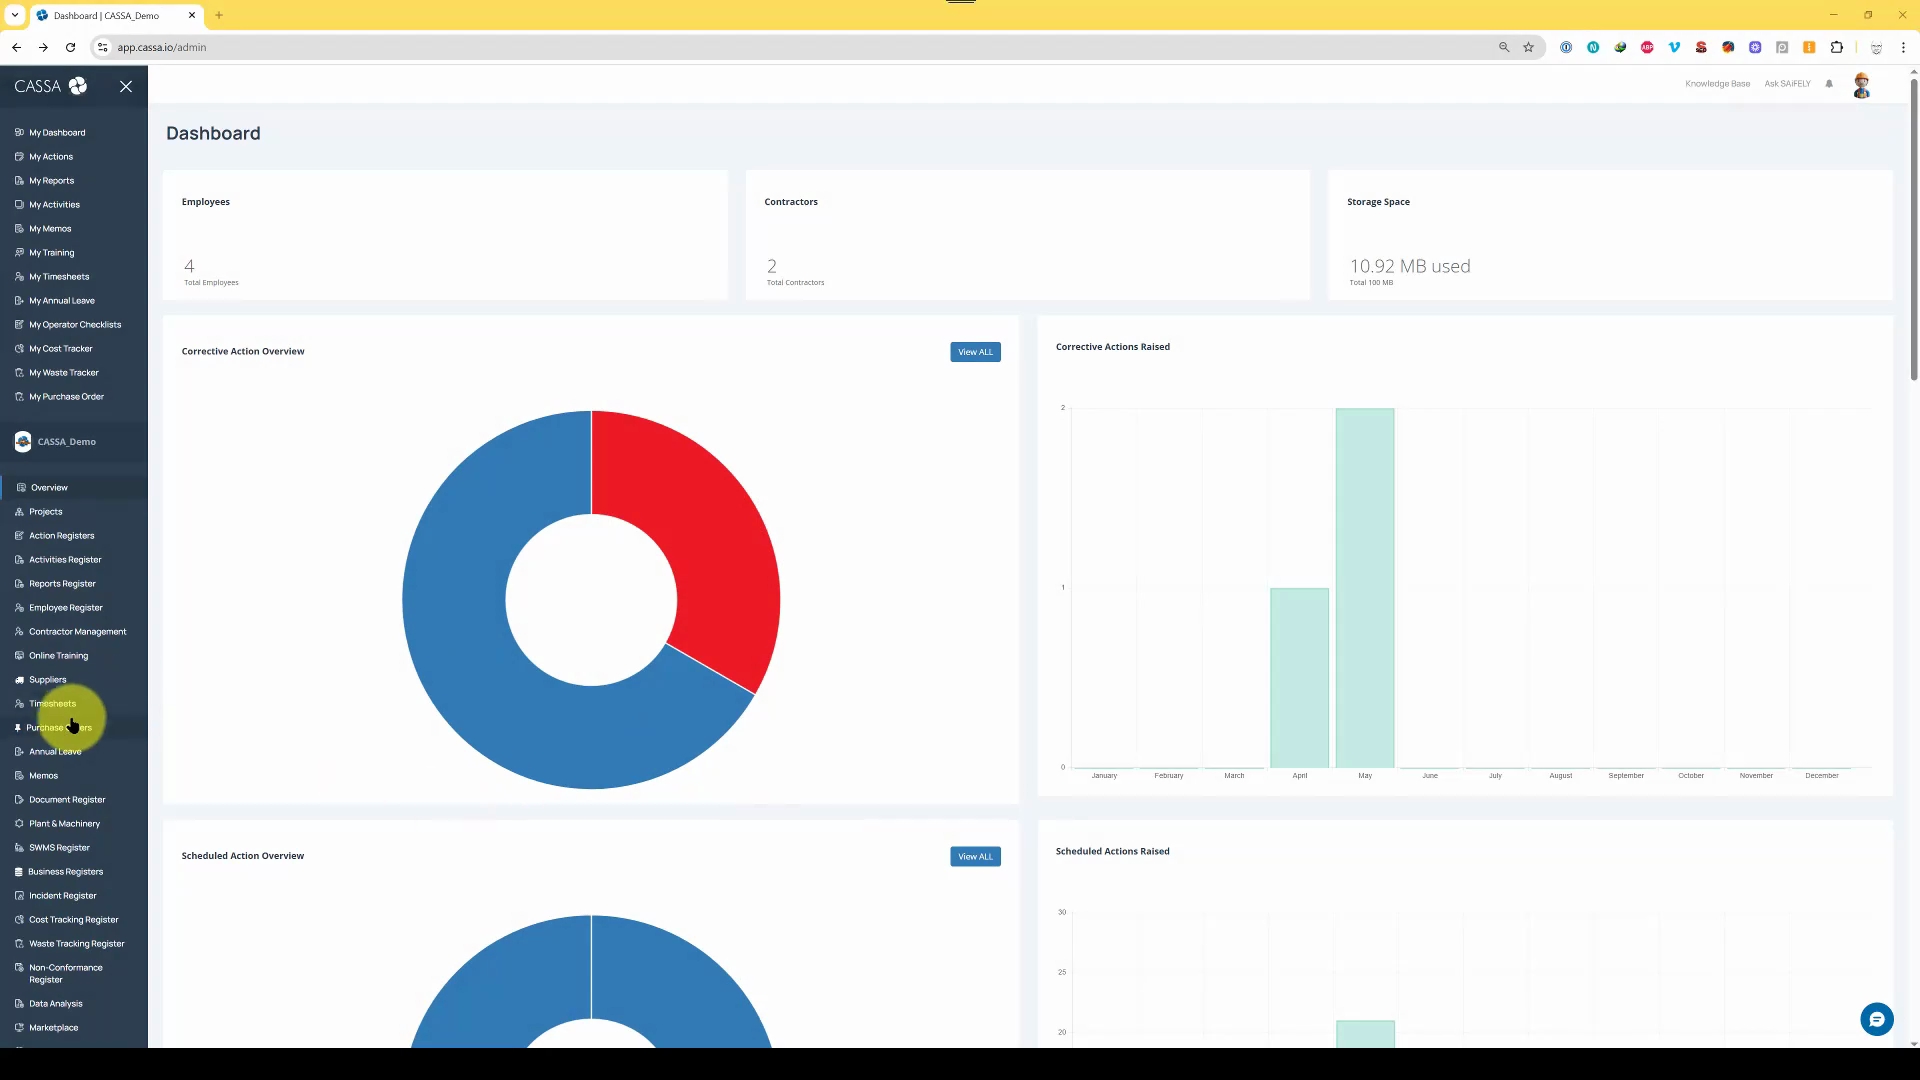This screenshot has height=1080, width=1920.
Task: Open the tab search dropdown arrow
Action: click(15, 15)
